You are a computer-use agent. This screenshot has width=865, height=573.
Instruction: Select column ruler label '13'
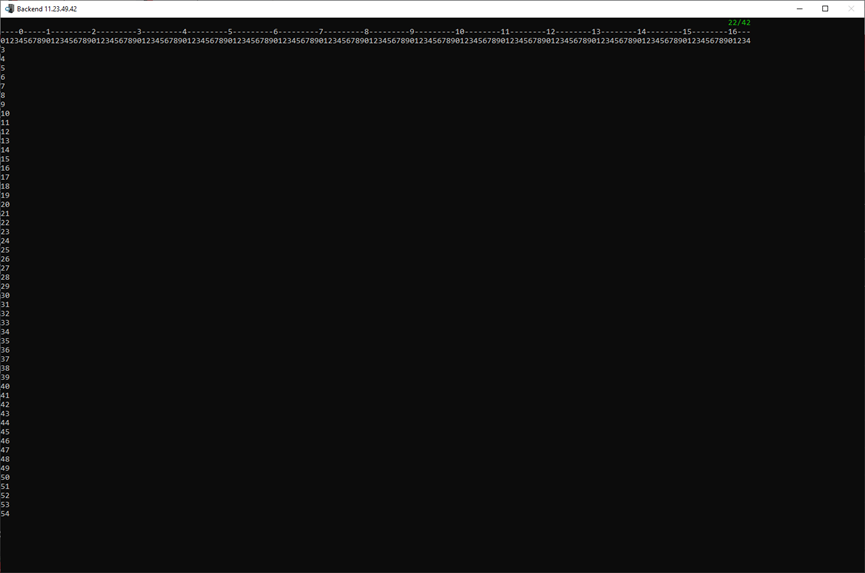coord(596,32)
